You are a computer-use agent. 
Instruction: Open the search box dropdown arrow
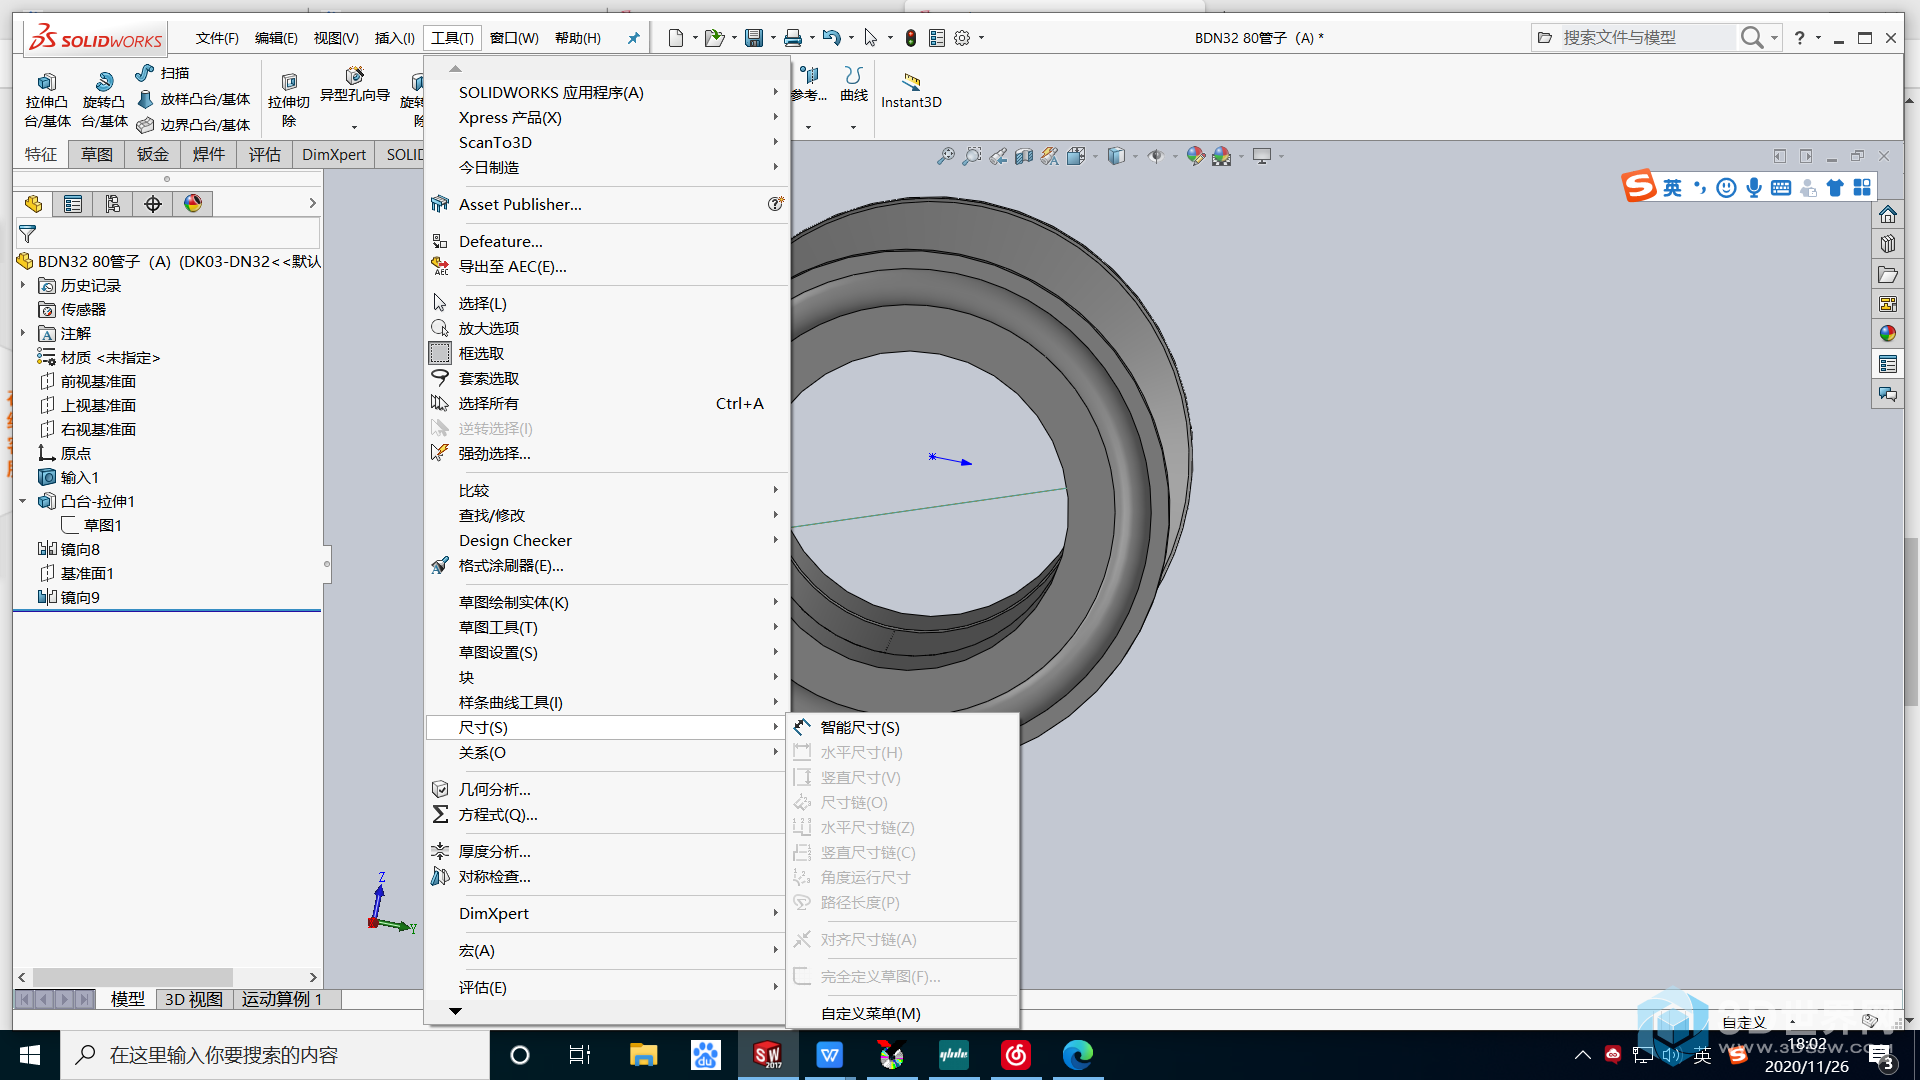pos(1774,38)
